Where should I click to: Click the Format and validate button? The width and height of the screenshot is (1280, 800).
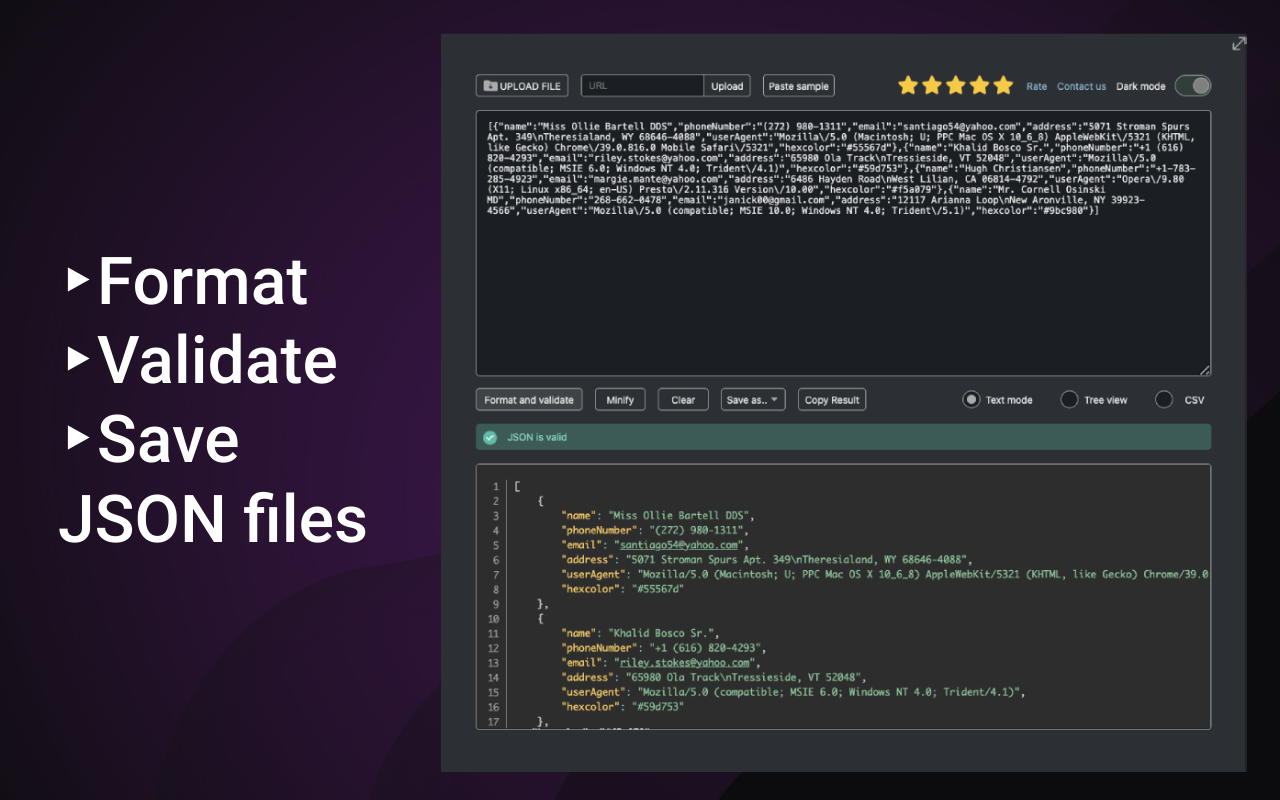pyautogui.click(x=529, y=399)
